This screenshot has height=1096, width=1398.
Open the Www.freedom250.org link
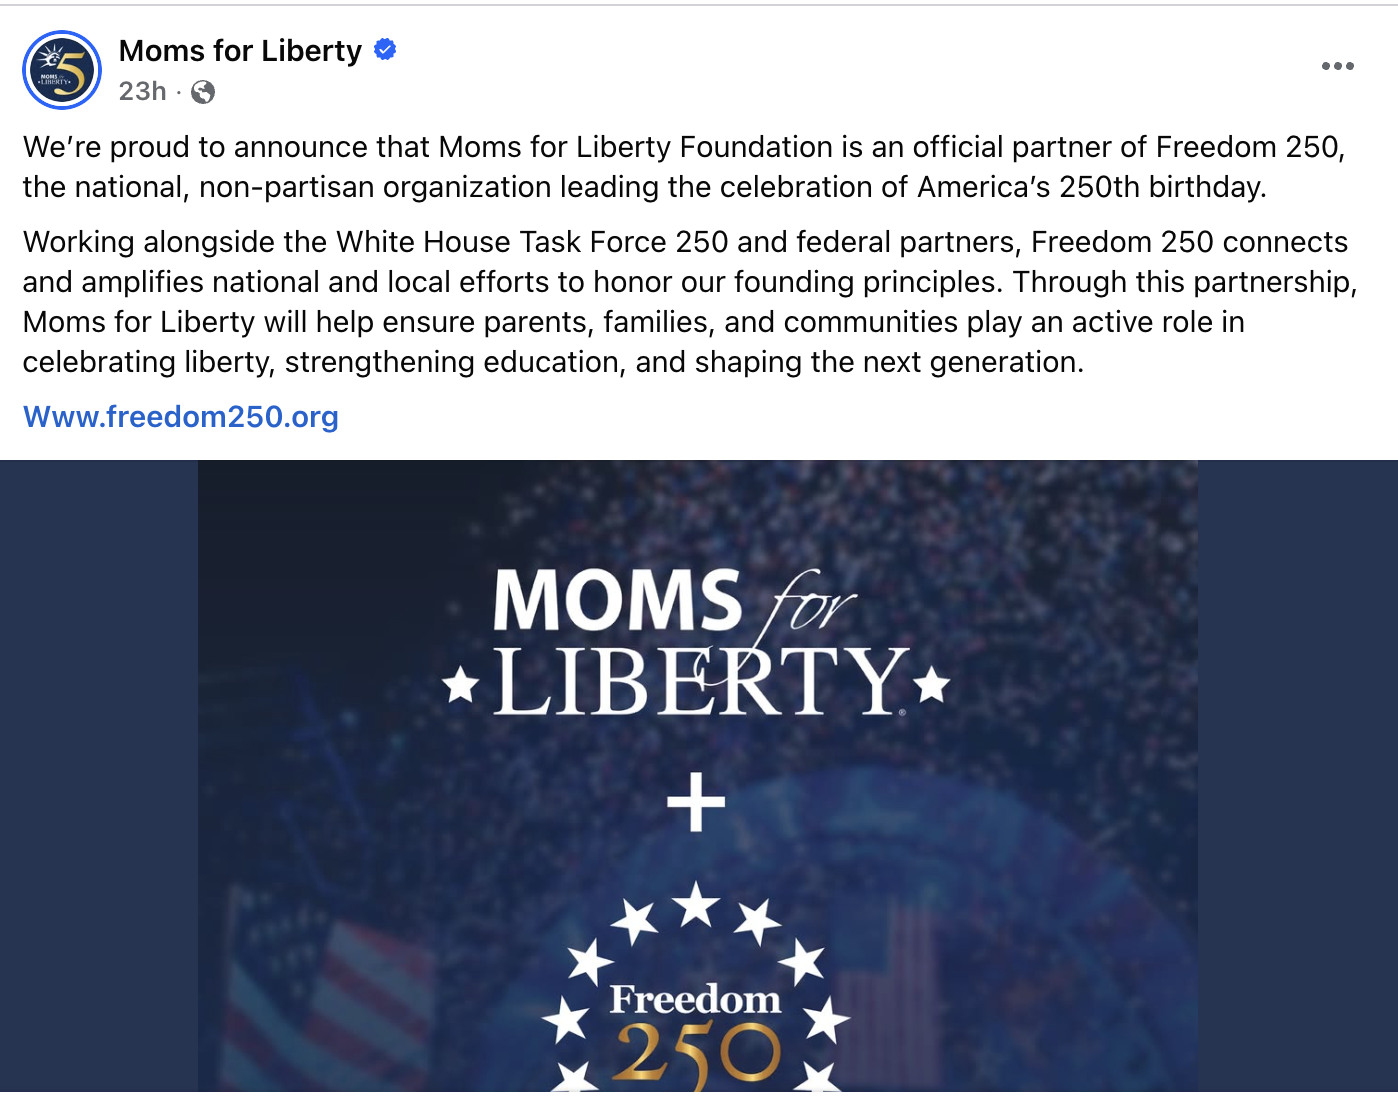pyautogui.click(x=181, y=417)
